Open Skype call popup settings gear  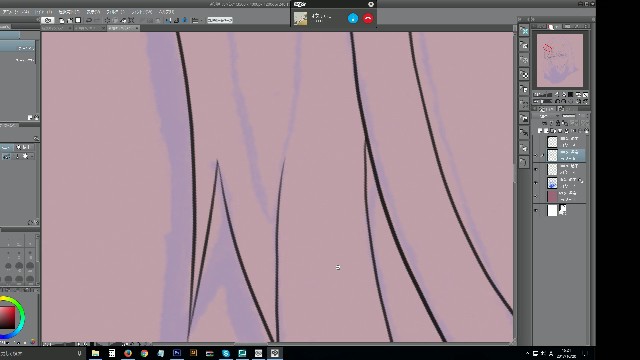[x=371, y=4]
